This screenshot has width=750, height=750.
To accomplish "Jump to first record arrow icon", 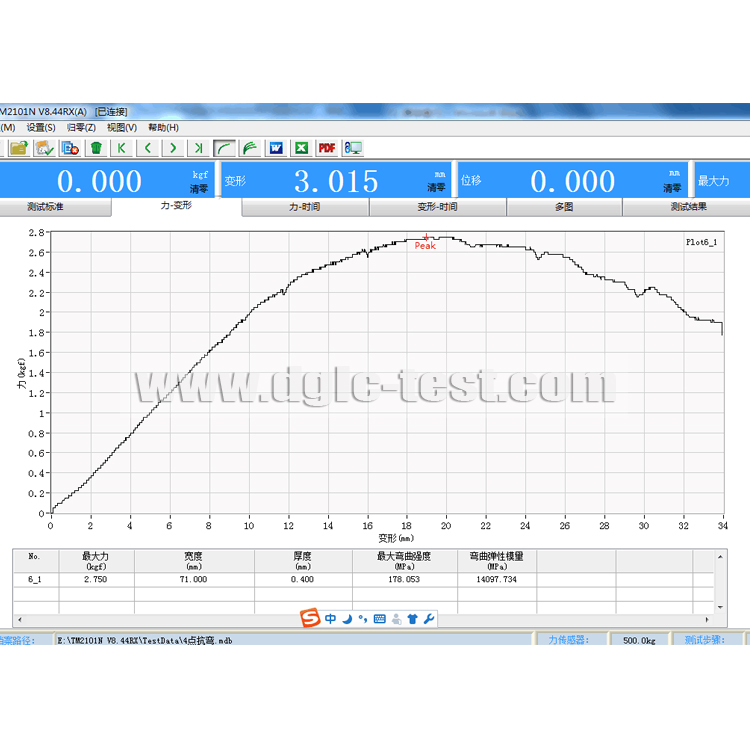I will [122, 148].
